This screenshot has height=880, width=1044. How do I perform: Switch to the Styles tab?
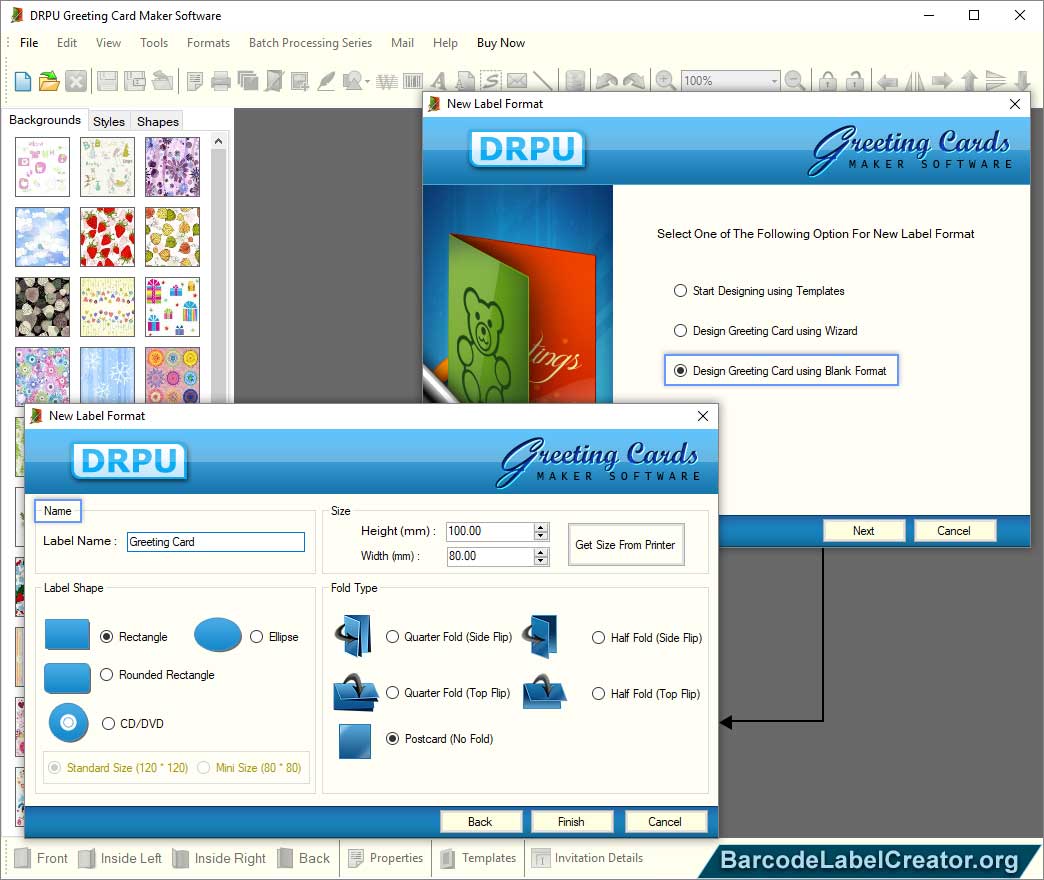(x=109, y=121)
